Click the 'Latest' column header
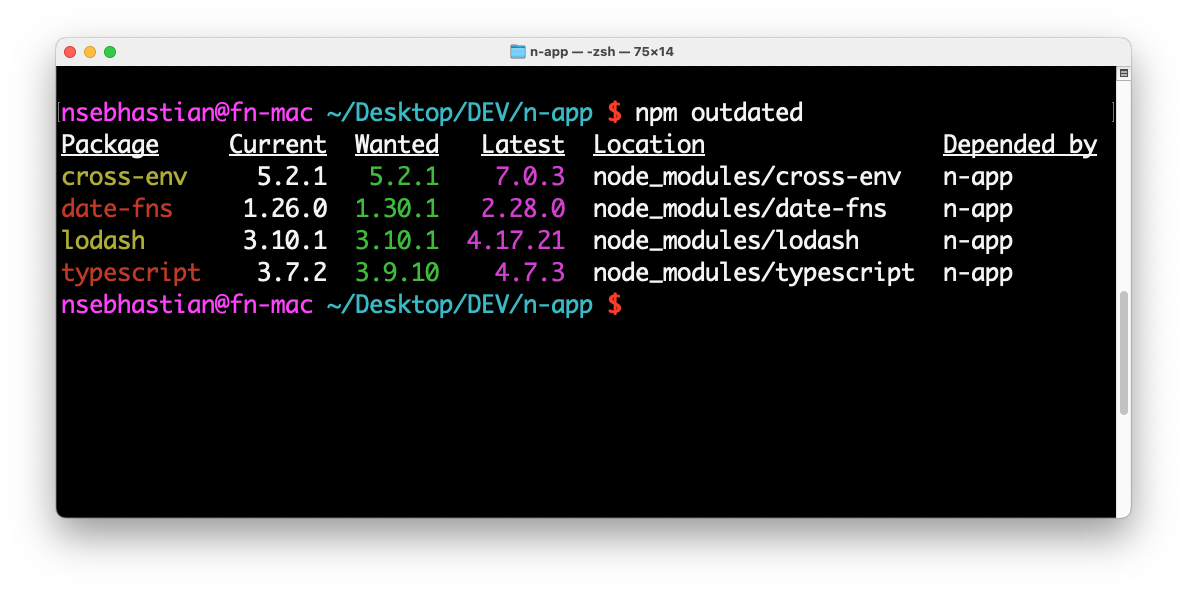This screenshot has width=1187, height=592. pos(523,145)
